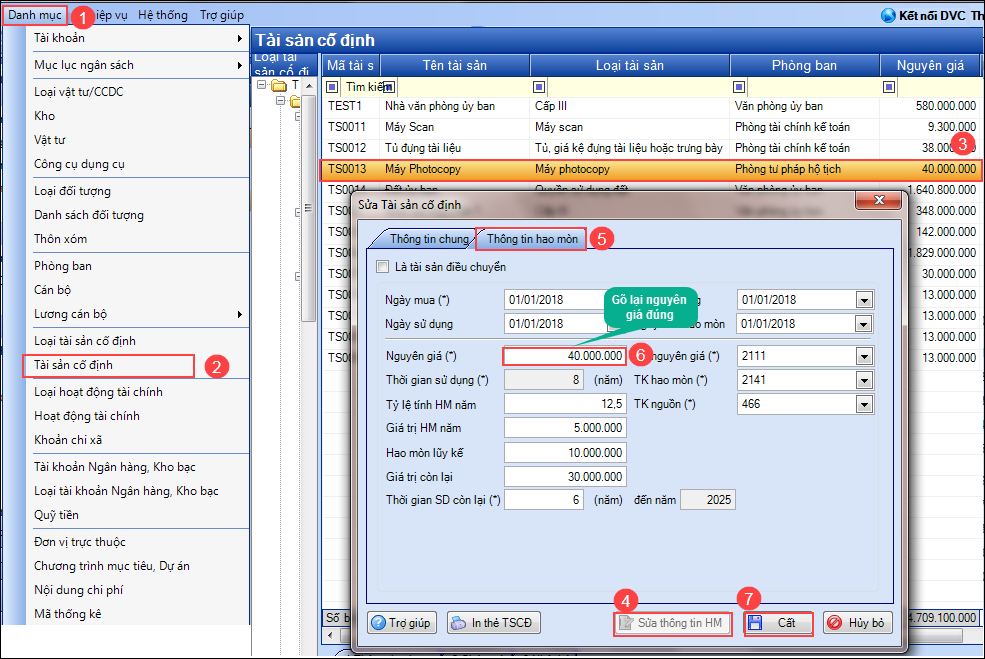Open the Trợ giúp menu

tap(222, 15)
